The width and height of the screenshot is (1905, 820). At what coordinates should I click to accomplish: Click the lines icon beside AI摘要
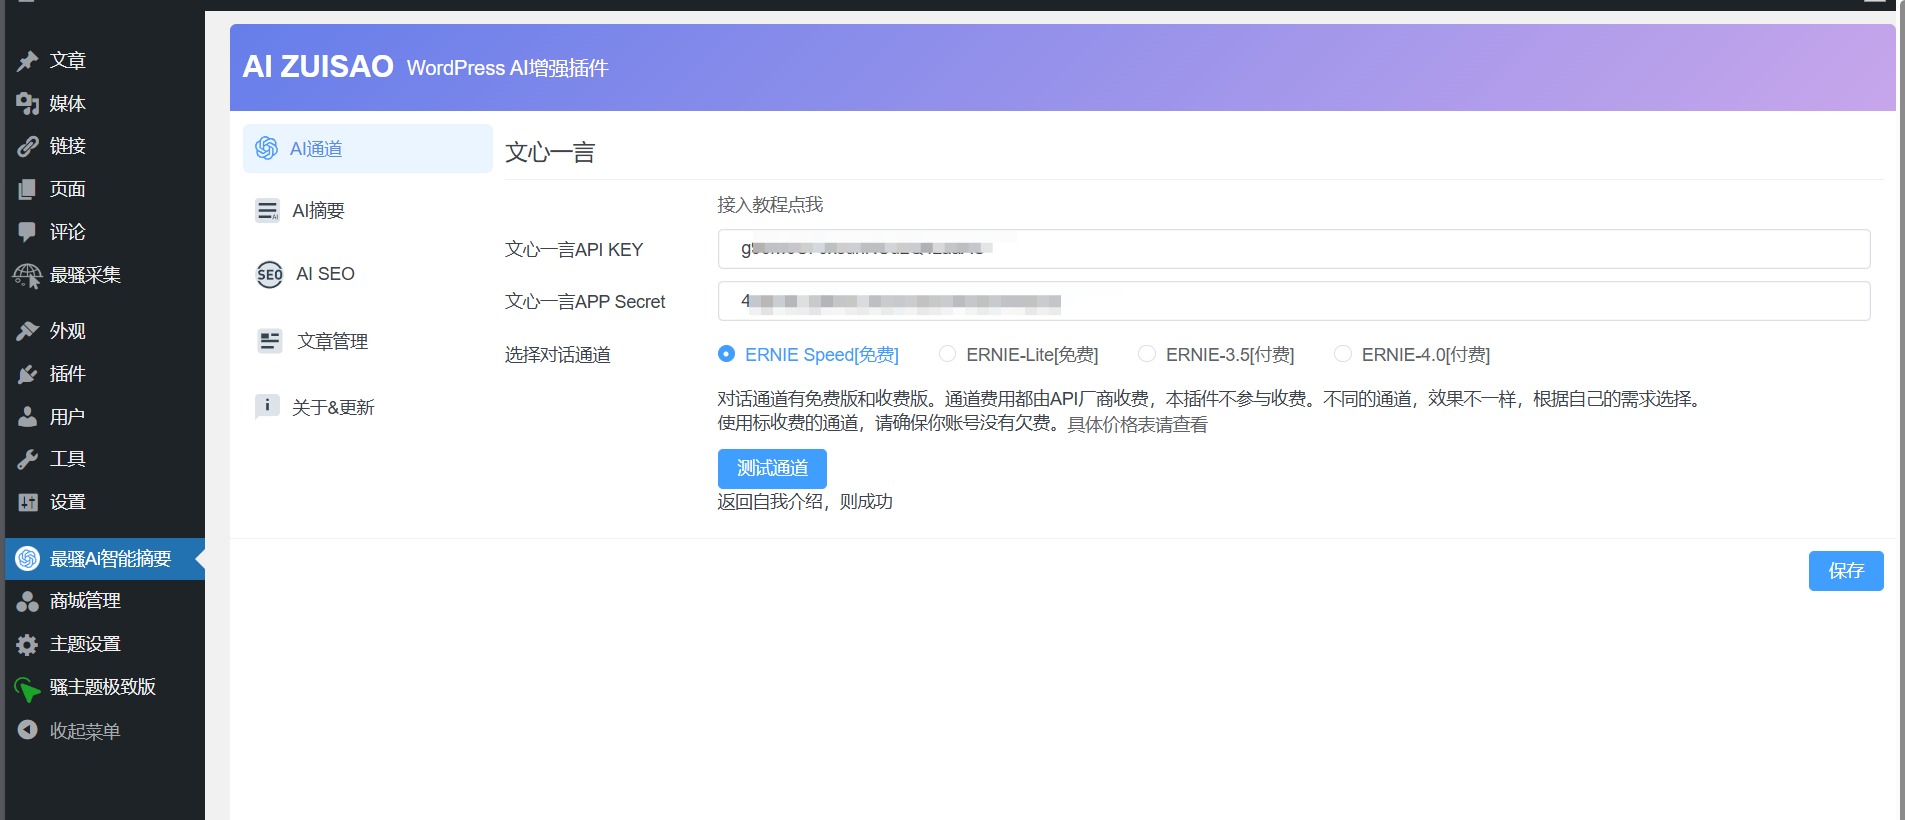point(267,210)
